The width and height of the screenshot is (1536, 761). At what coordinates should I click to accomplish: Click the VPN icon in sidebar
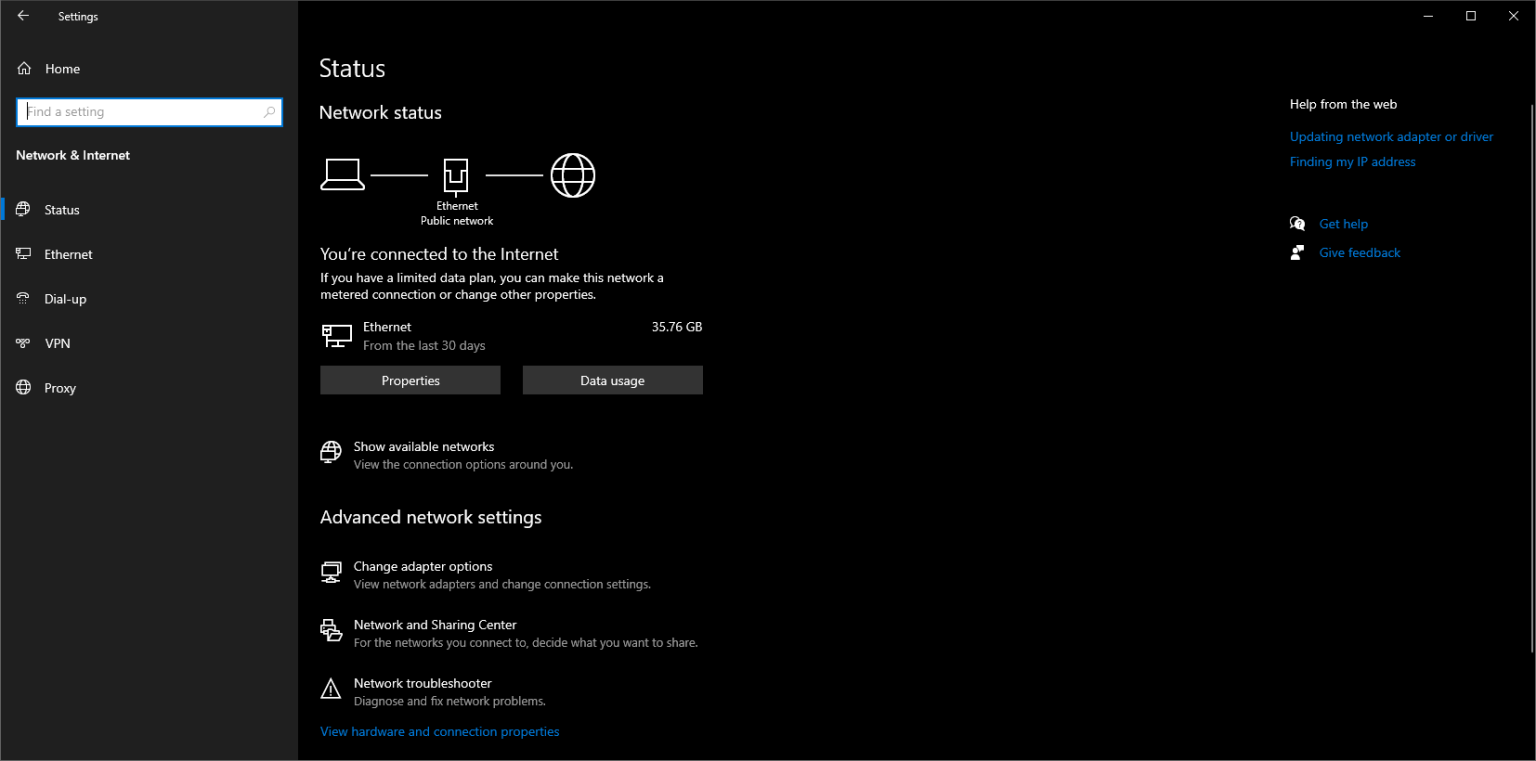(23, 343)
